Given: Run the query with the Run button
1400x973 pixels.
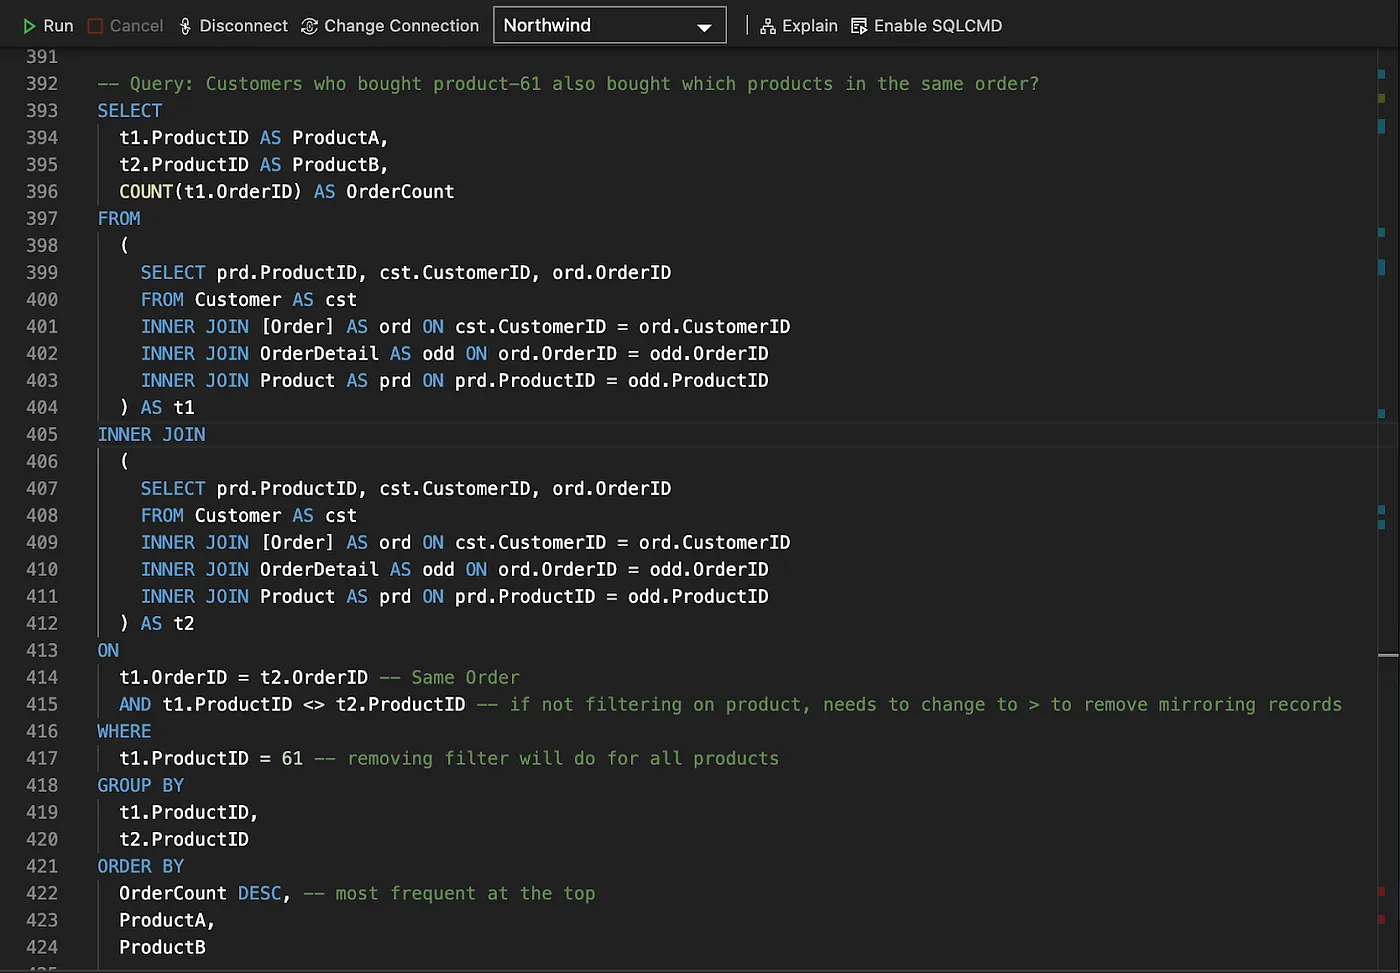Looking at the screenshot, I should click(47, 26).
